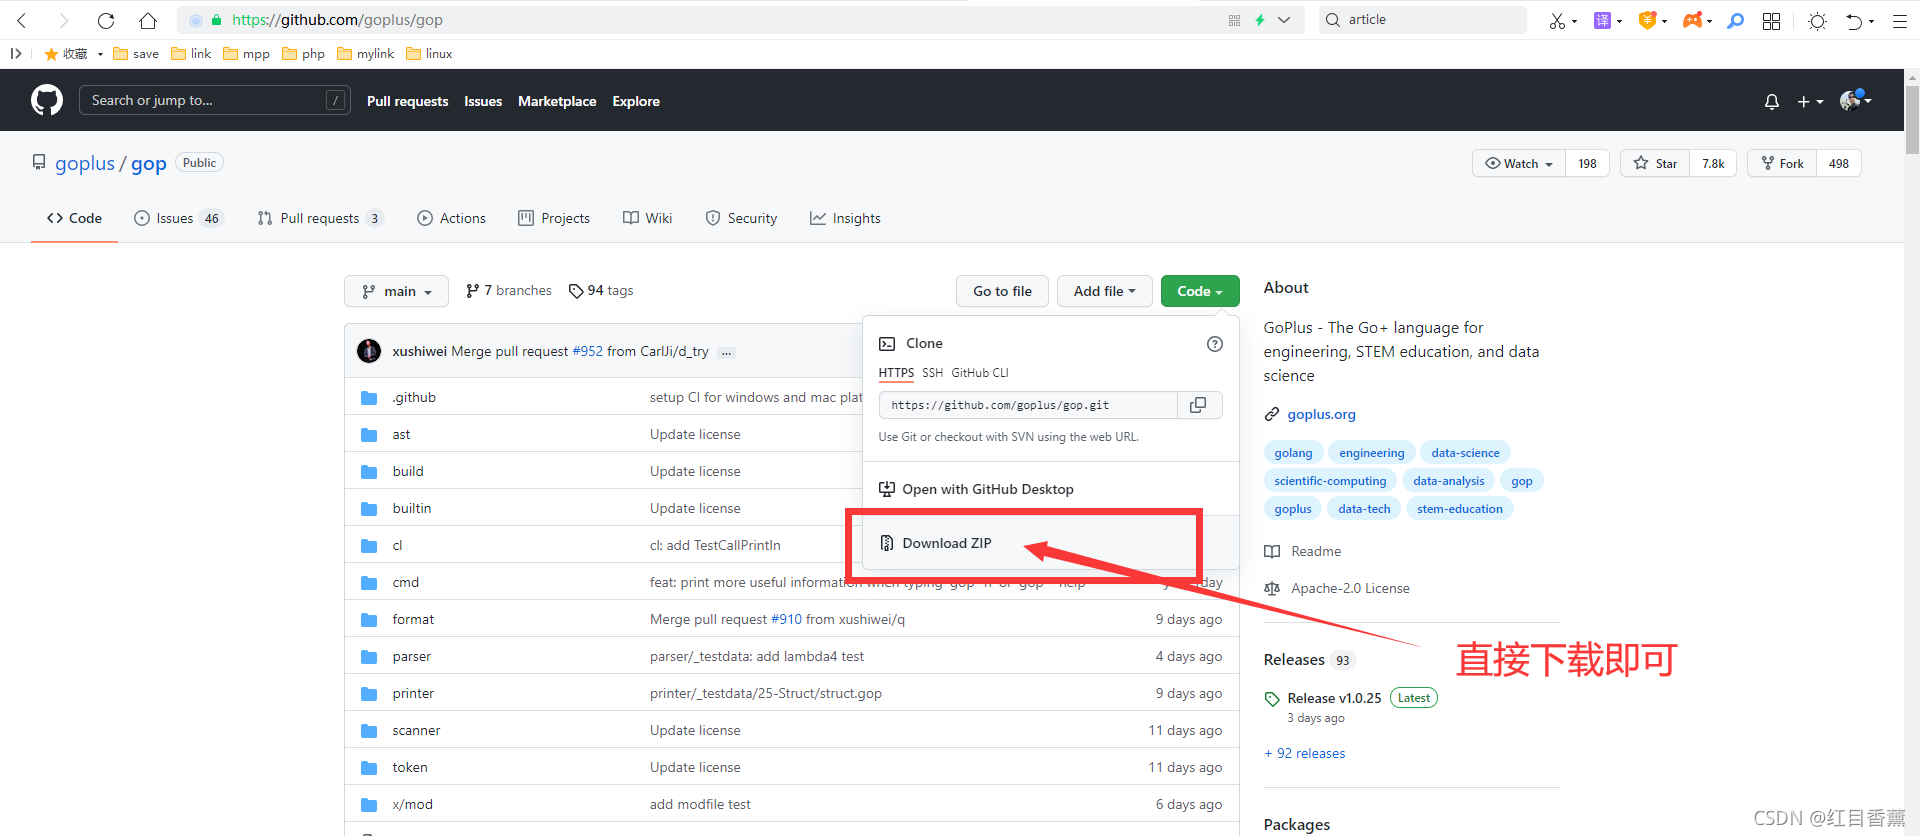Toggle browser brightness night mode icon
Viewport: 1920px width, 836px height.
[1817, 20]
